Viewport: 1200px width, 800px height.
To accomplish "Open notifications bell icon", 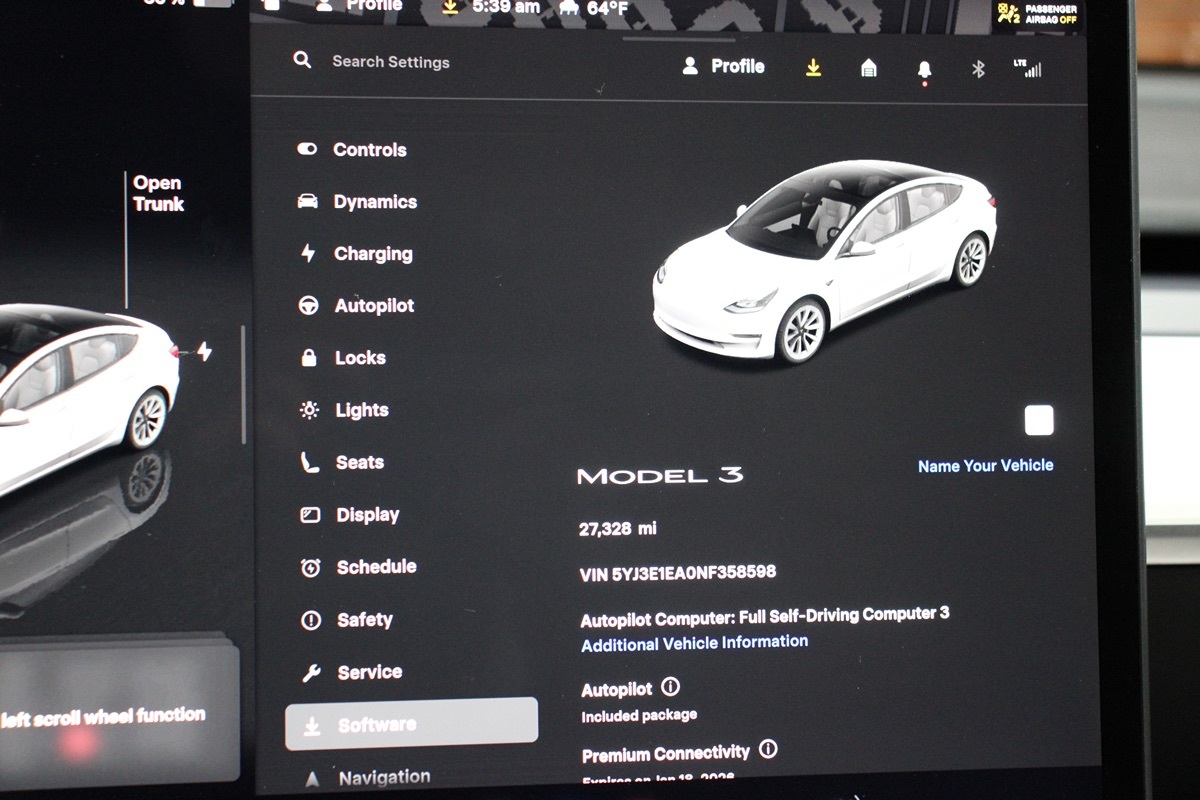I will point(924,69).
